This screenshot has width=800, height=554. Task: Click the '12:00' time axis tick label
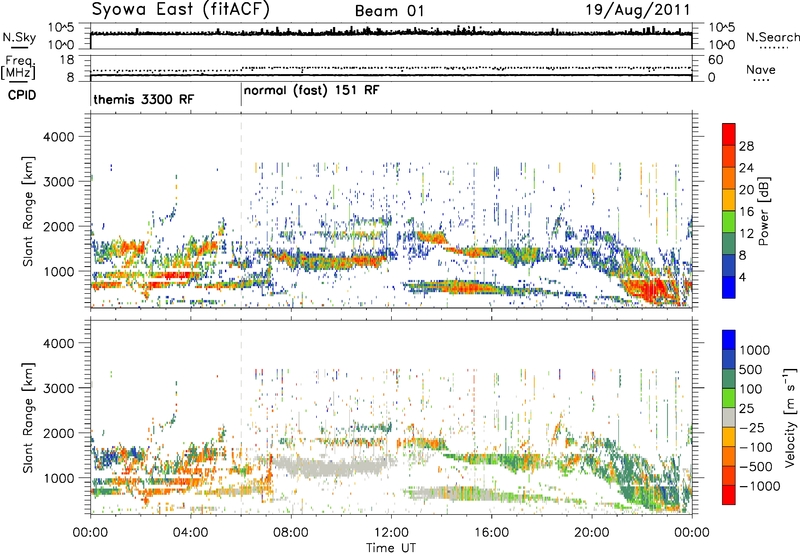tap(391, 533)
